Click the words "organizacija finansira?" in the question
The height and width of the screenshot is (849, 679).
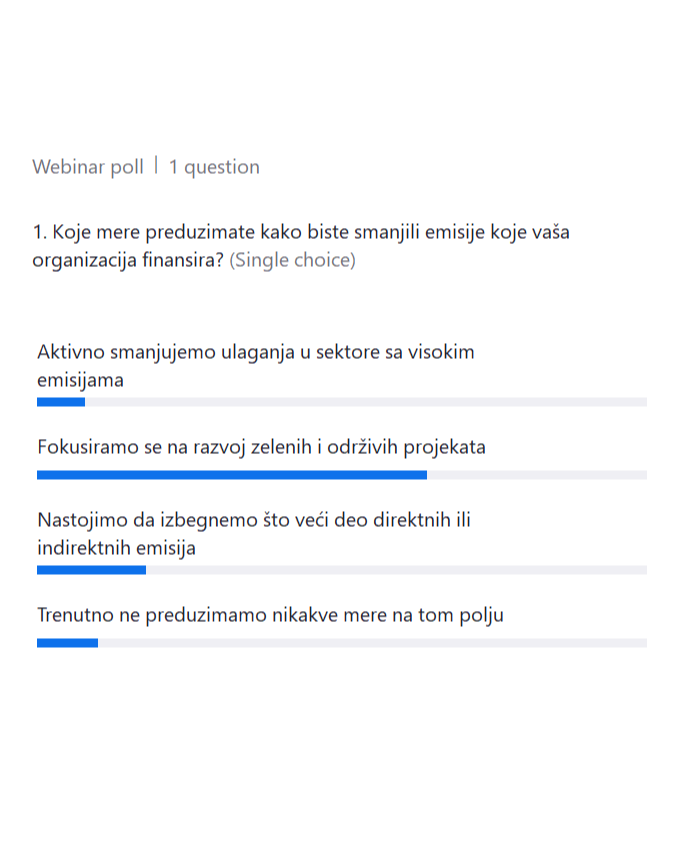[x=128, y=261]
